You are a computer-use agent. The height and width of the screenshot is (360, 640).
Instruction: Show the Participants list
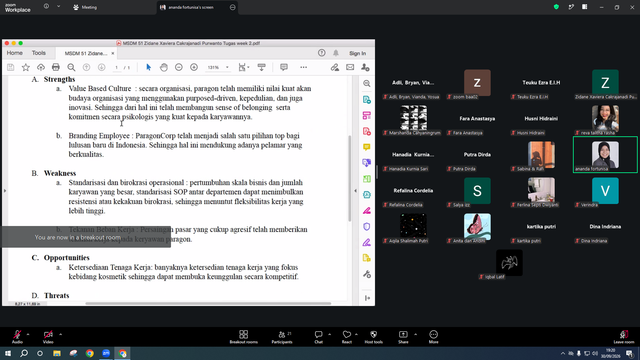pyautogui.click(x=282, y=337)
